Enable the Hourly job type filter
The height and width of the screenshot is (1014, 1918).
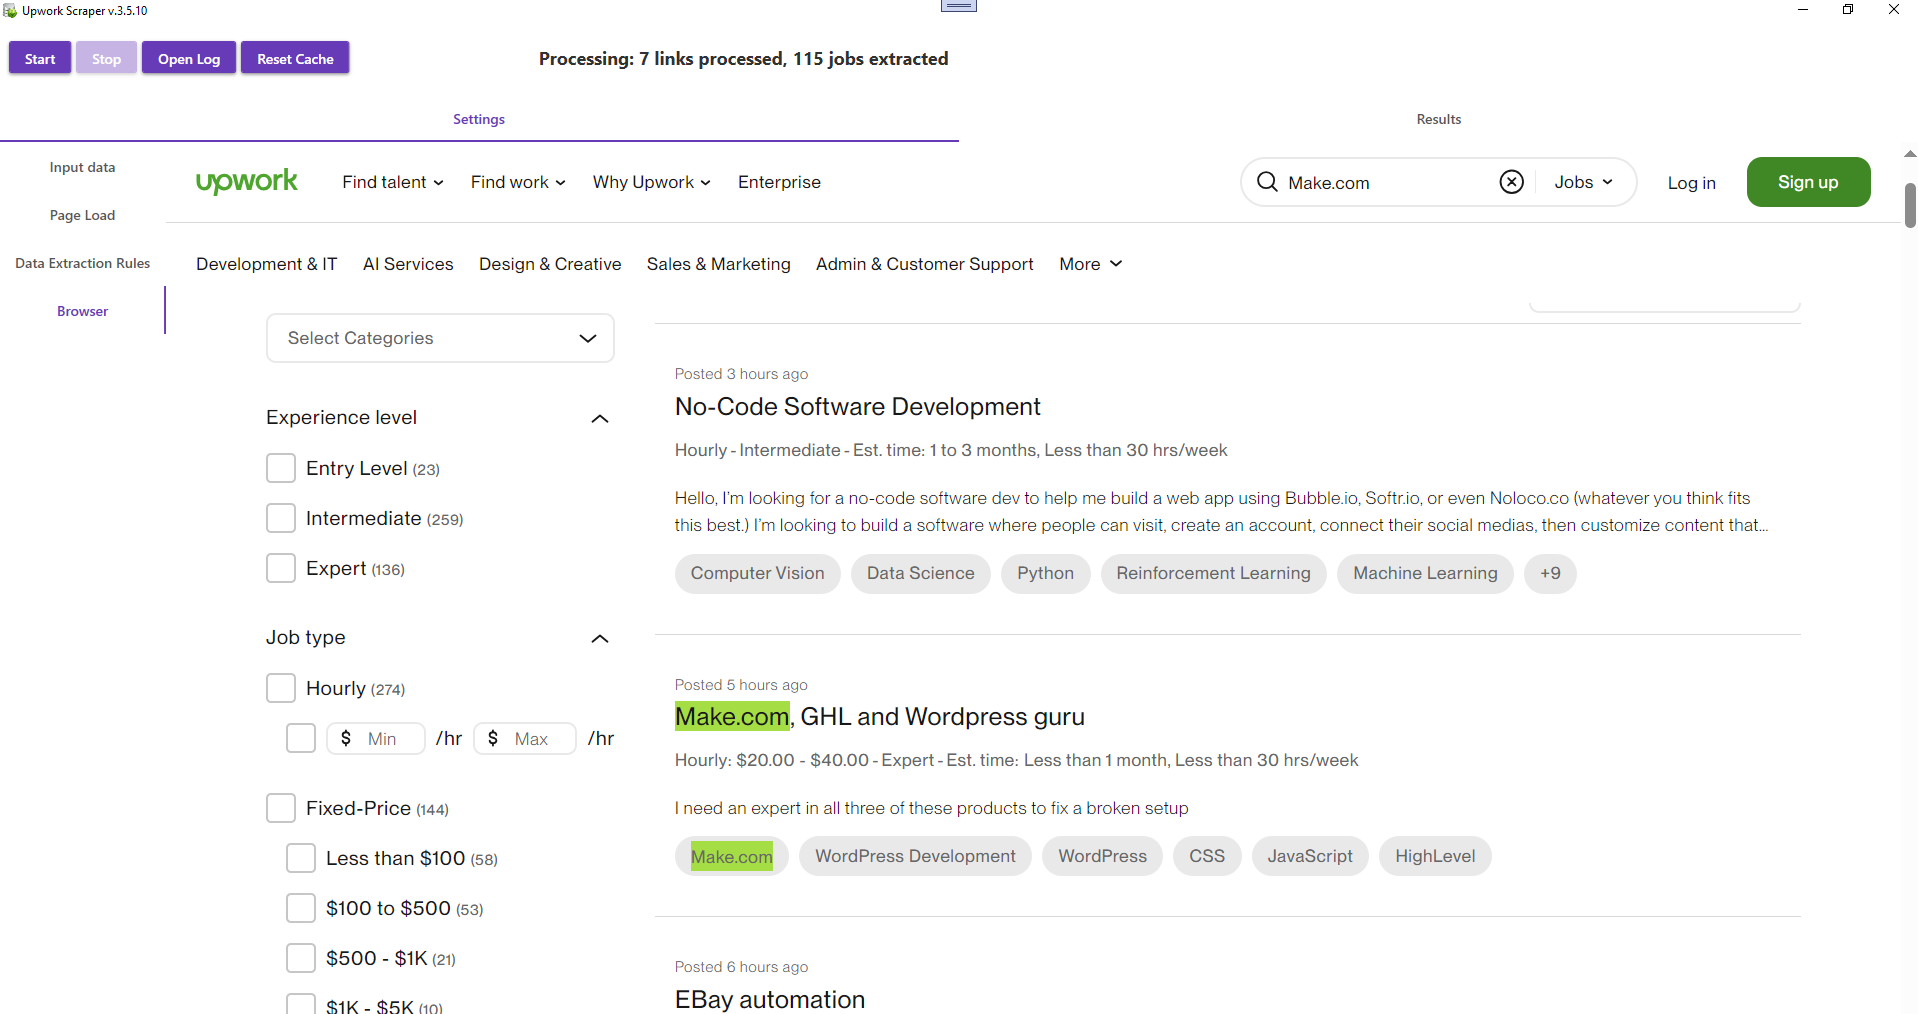pyautogui.click(x=281, y=688)
